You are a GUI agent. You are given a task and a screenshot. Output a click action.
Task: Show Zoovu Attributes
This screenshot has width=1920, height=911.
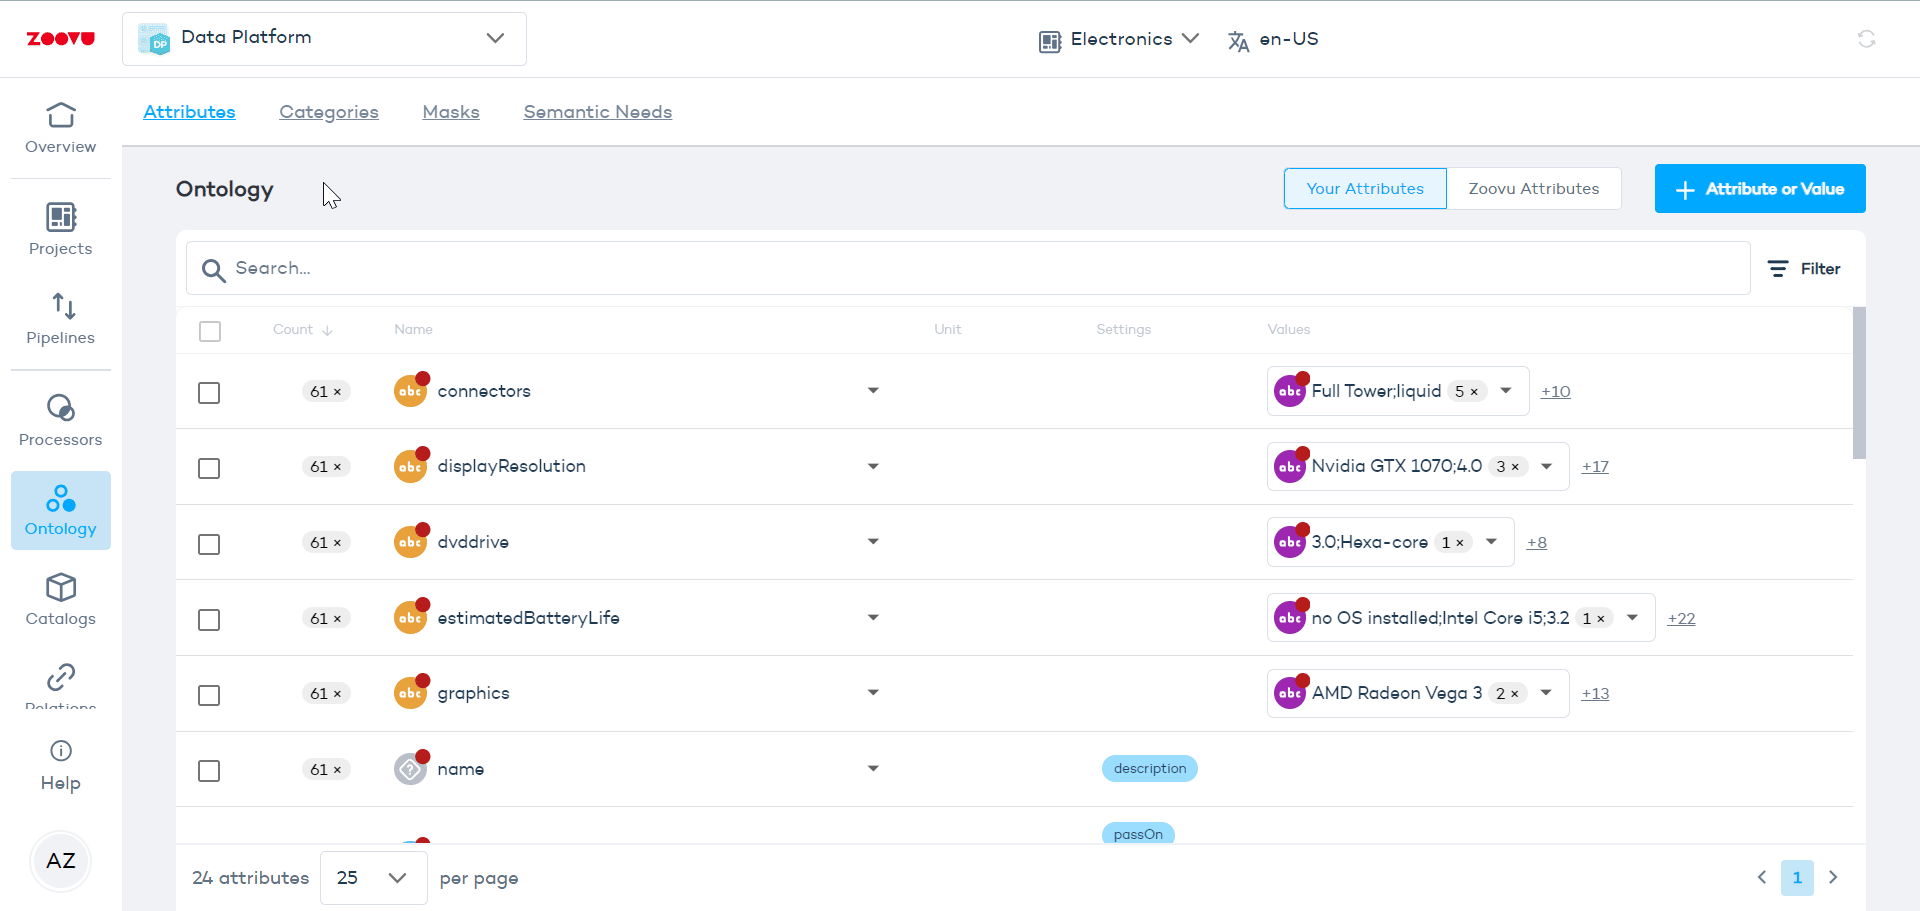coord(1533,189)
